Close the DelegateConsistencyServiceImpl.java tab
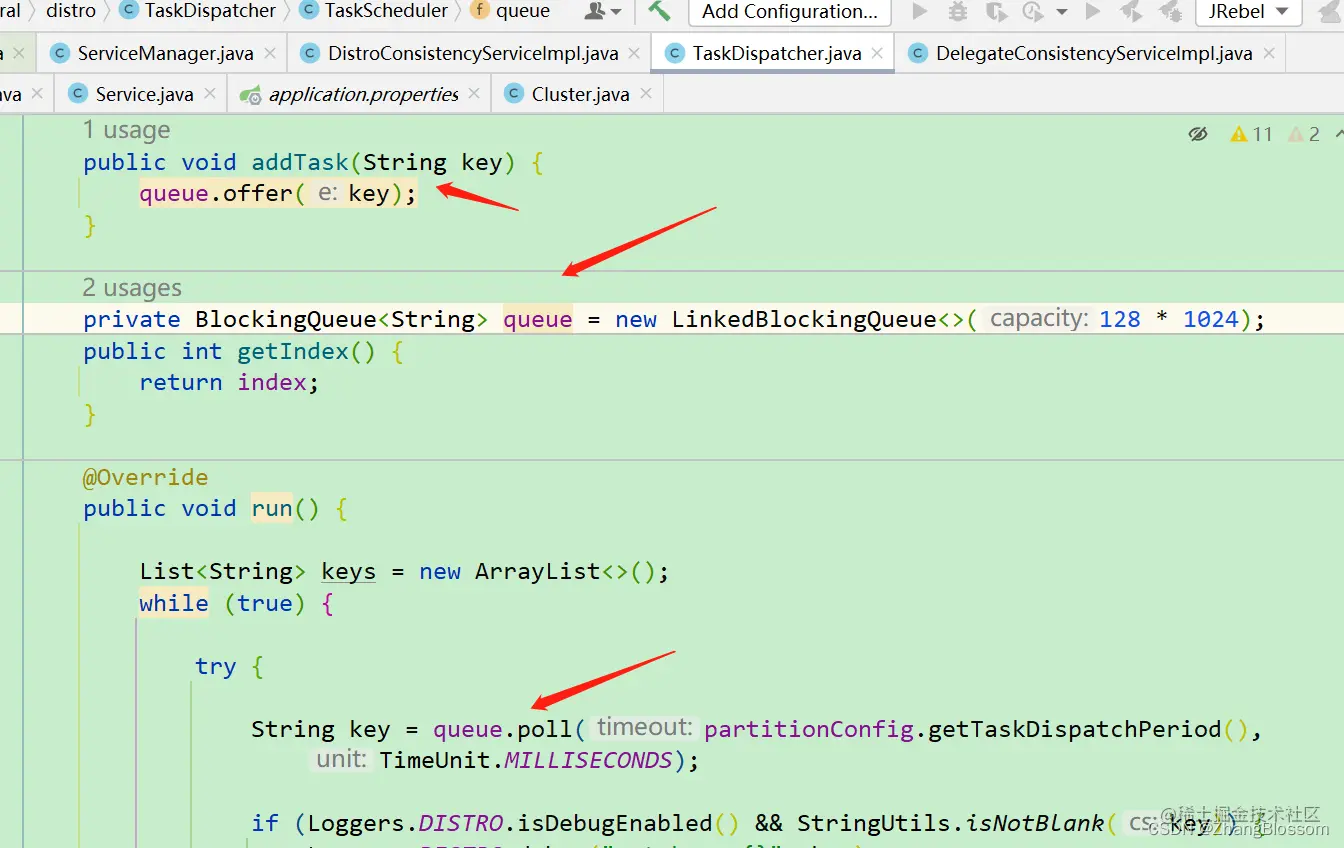 tap(1268, 53)
